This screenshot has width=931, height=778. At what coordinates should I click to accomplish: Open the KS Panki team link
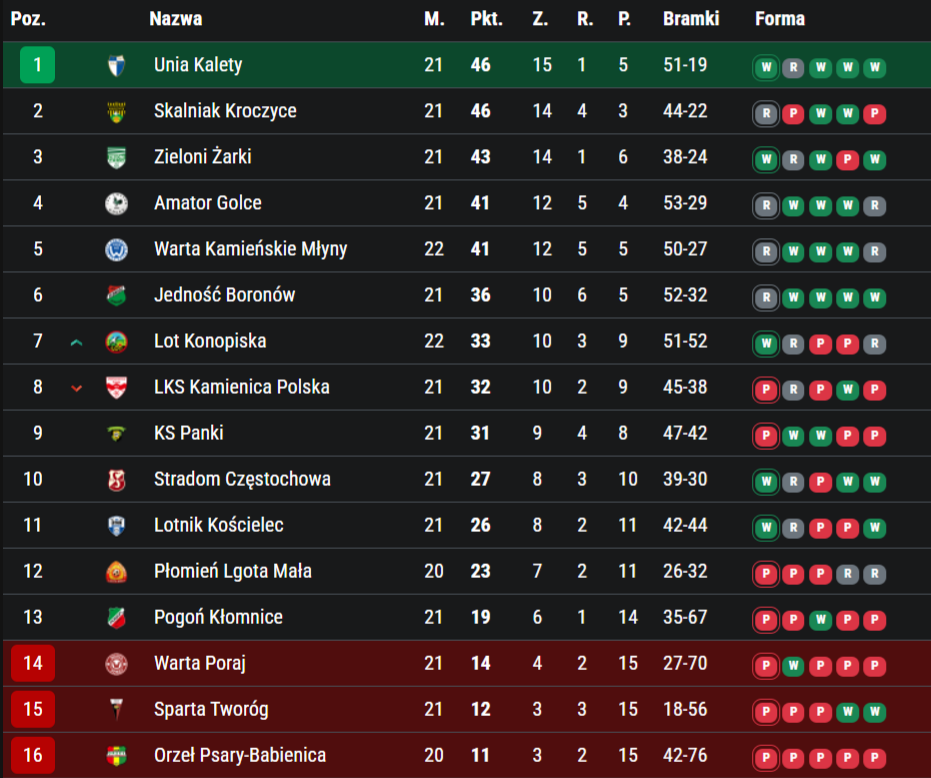(188, 433)
